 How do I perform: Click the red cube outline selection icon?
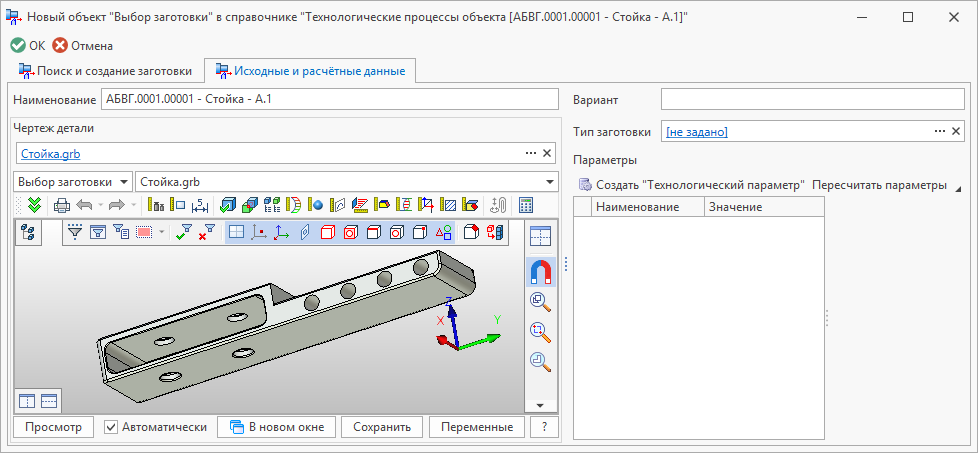327,233
